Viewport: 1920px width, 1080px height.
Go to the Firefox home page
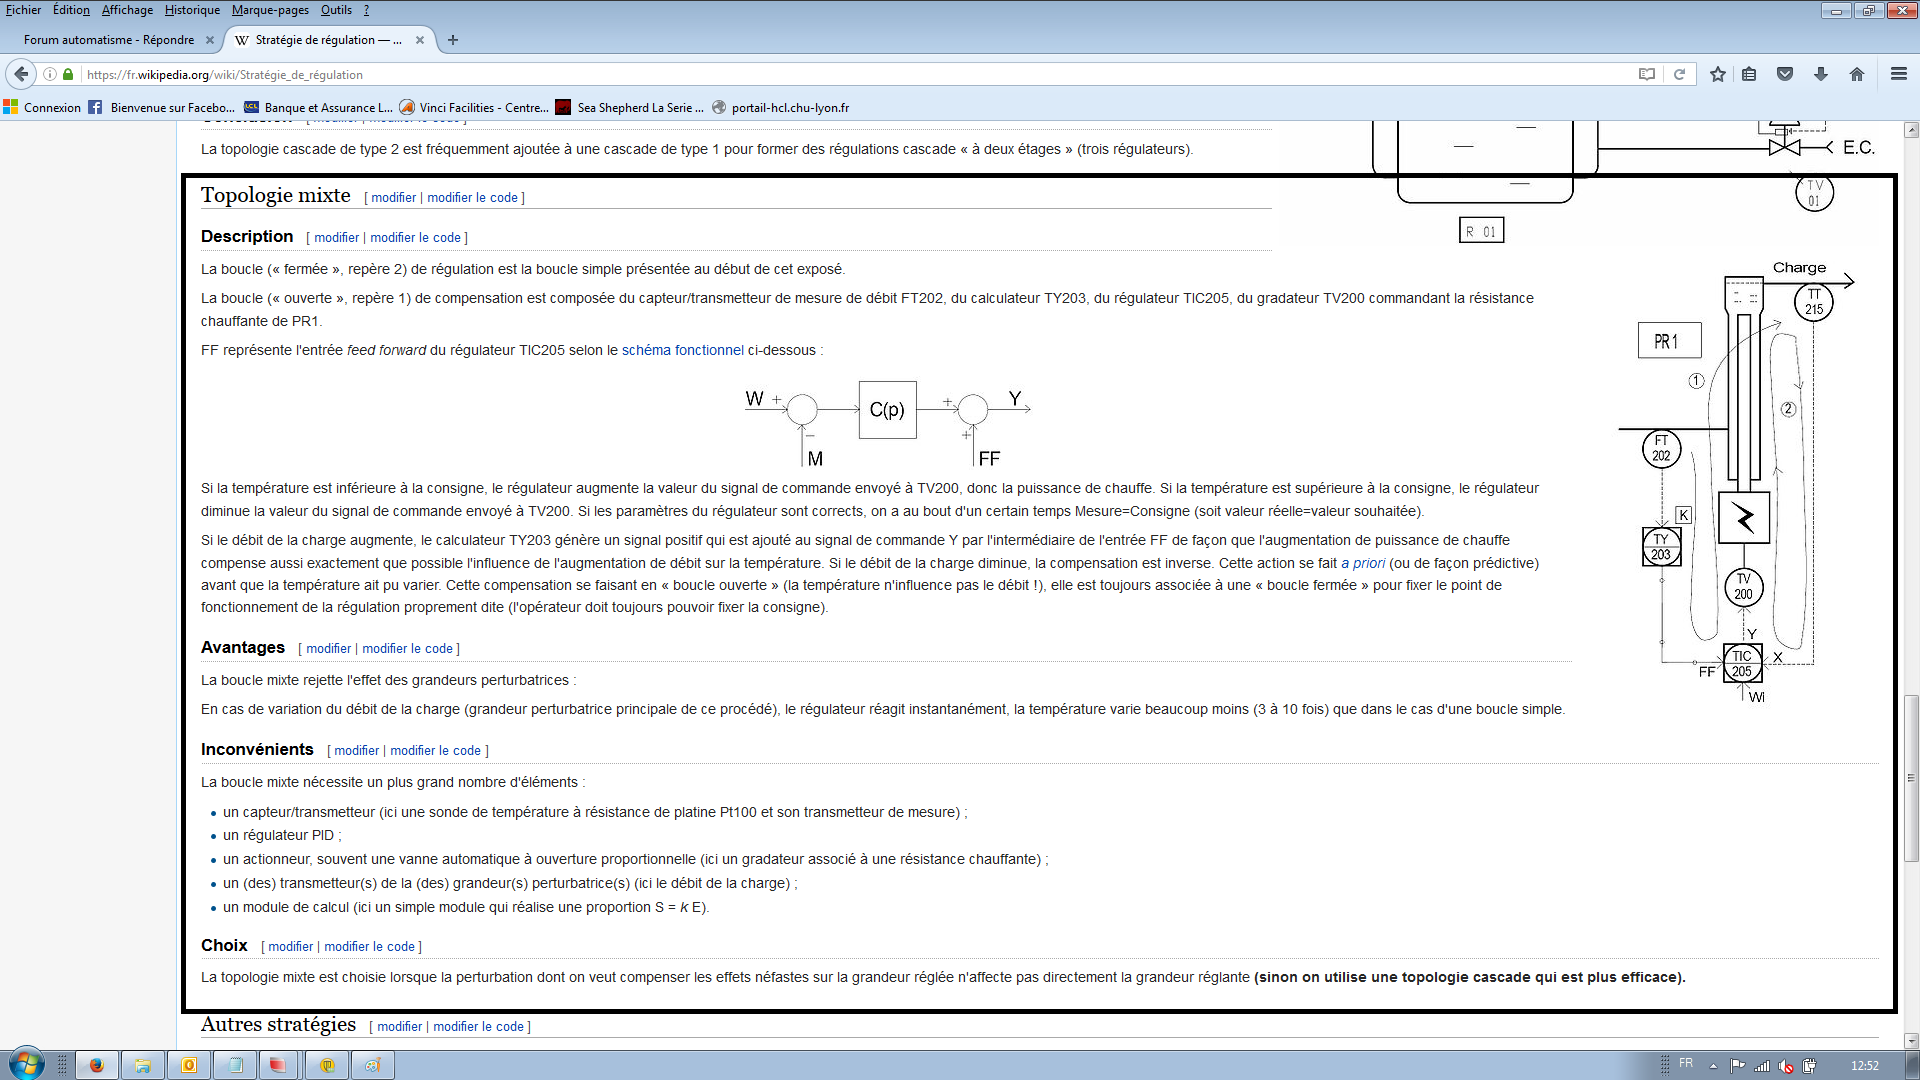[1857, 74]
